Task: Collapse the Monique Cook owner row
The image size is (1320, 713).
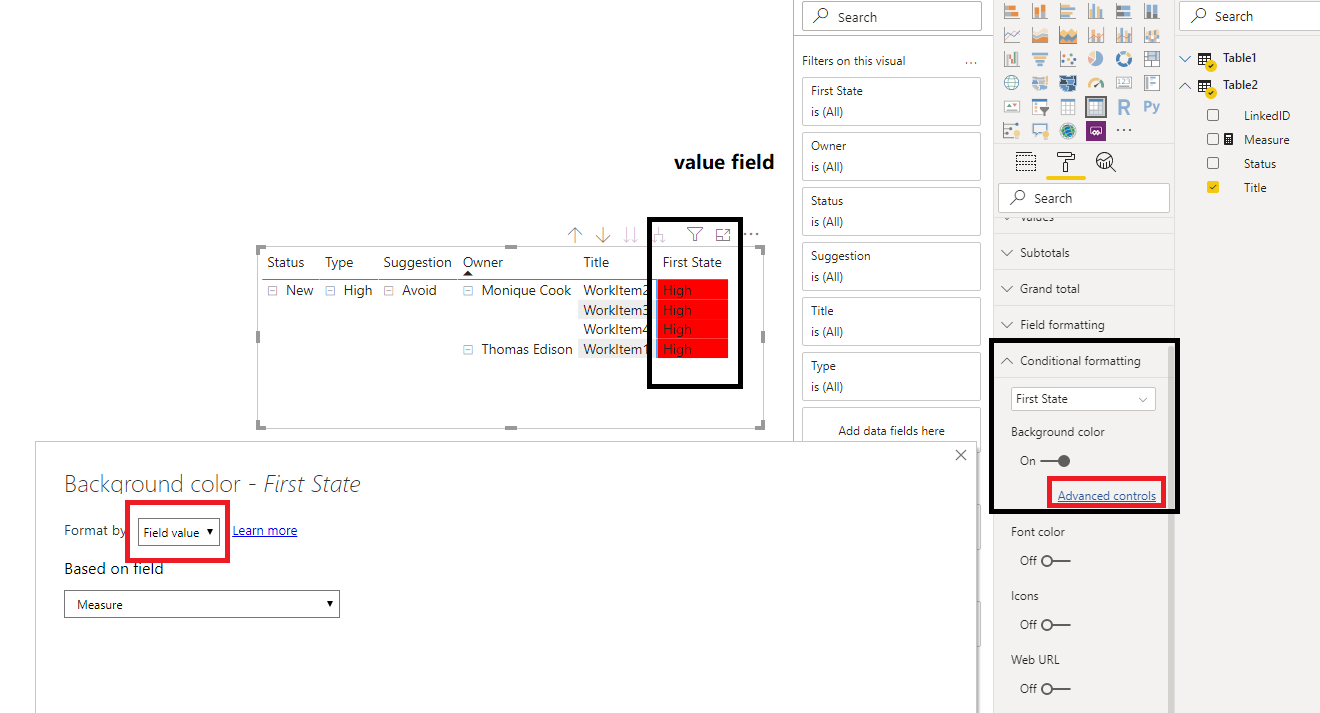Action: (x=467, y=291)
